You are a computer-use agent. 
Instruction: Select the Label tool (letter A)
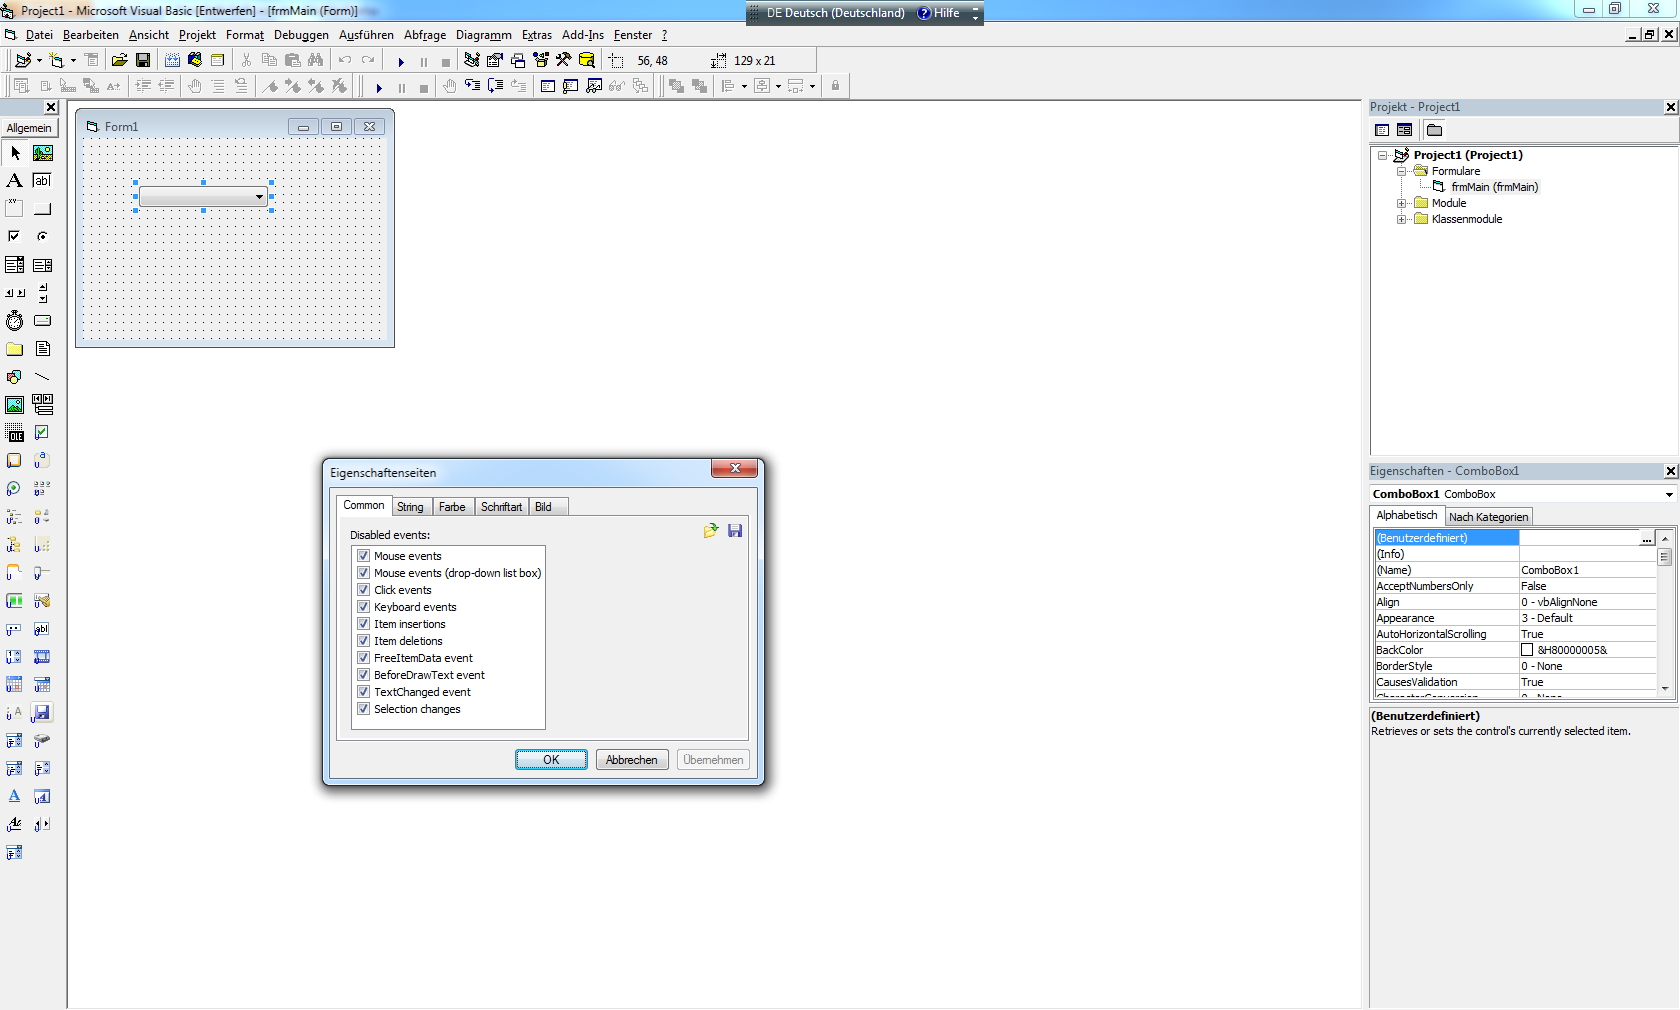click(x=14, y=181)
